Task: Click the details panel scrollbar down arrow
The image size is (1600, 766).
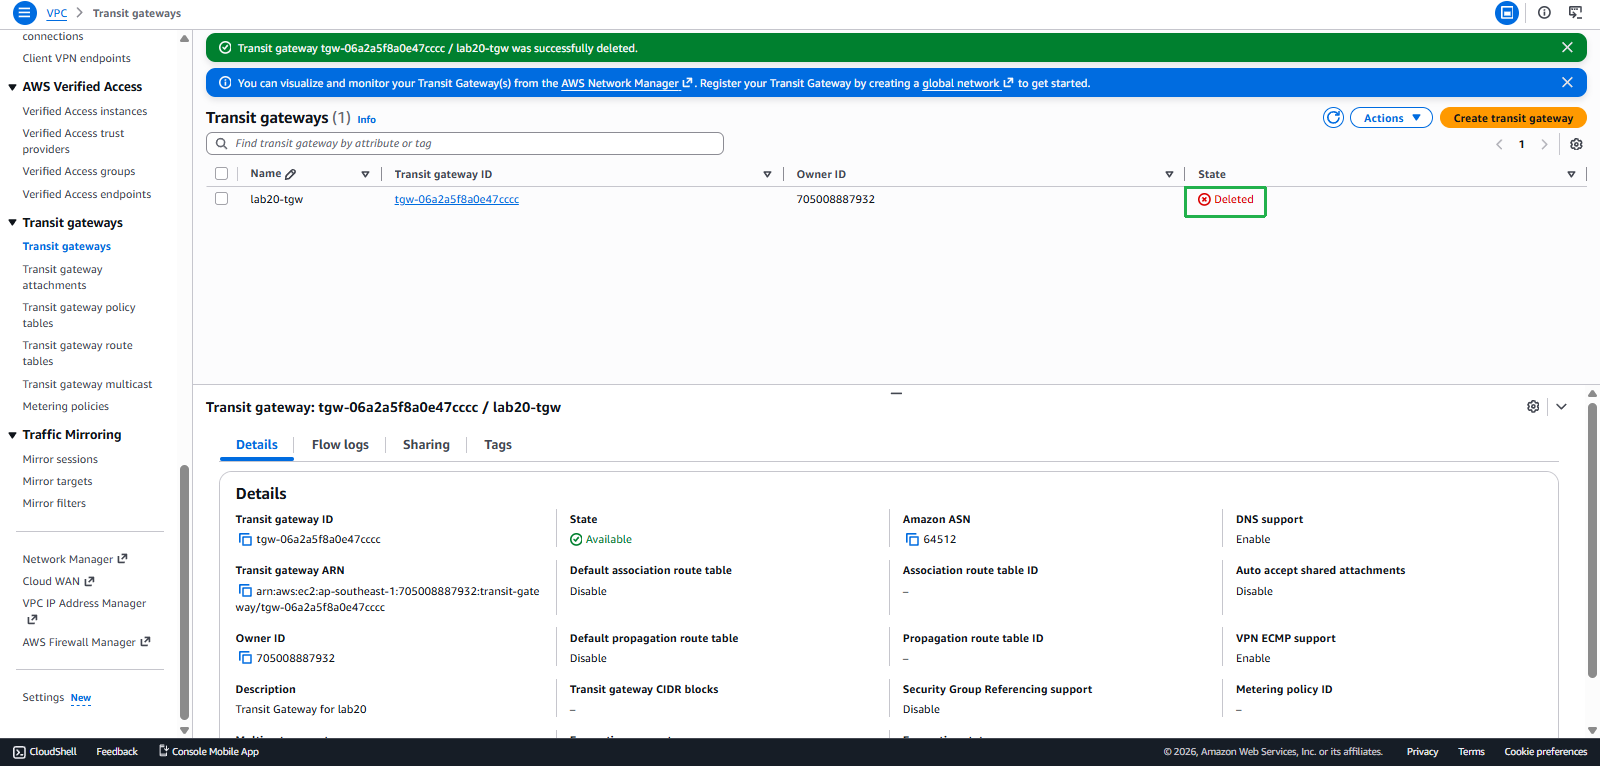Action: click(x=1592, y=730)
